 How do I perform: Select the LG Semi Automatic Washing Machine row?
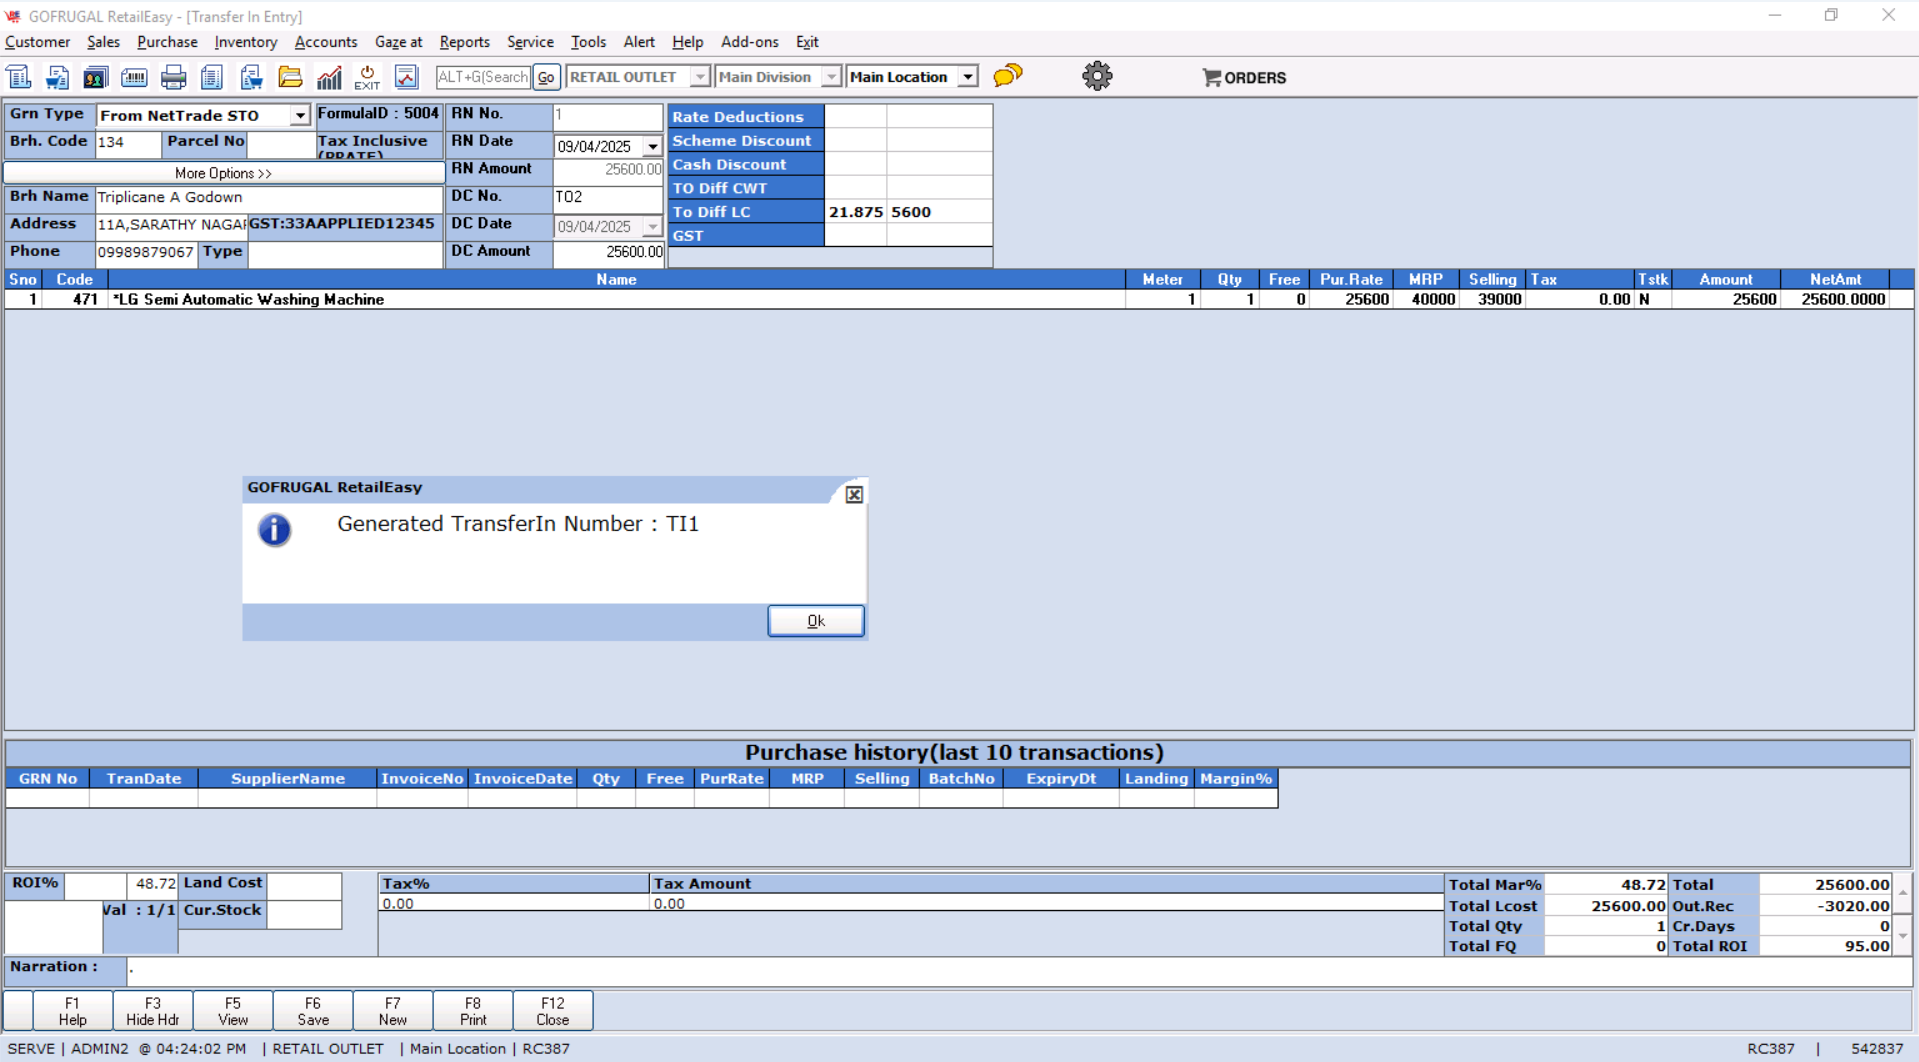point(958,299)
